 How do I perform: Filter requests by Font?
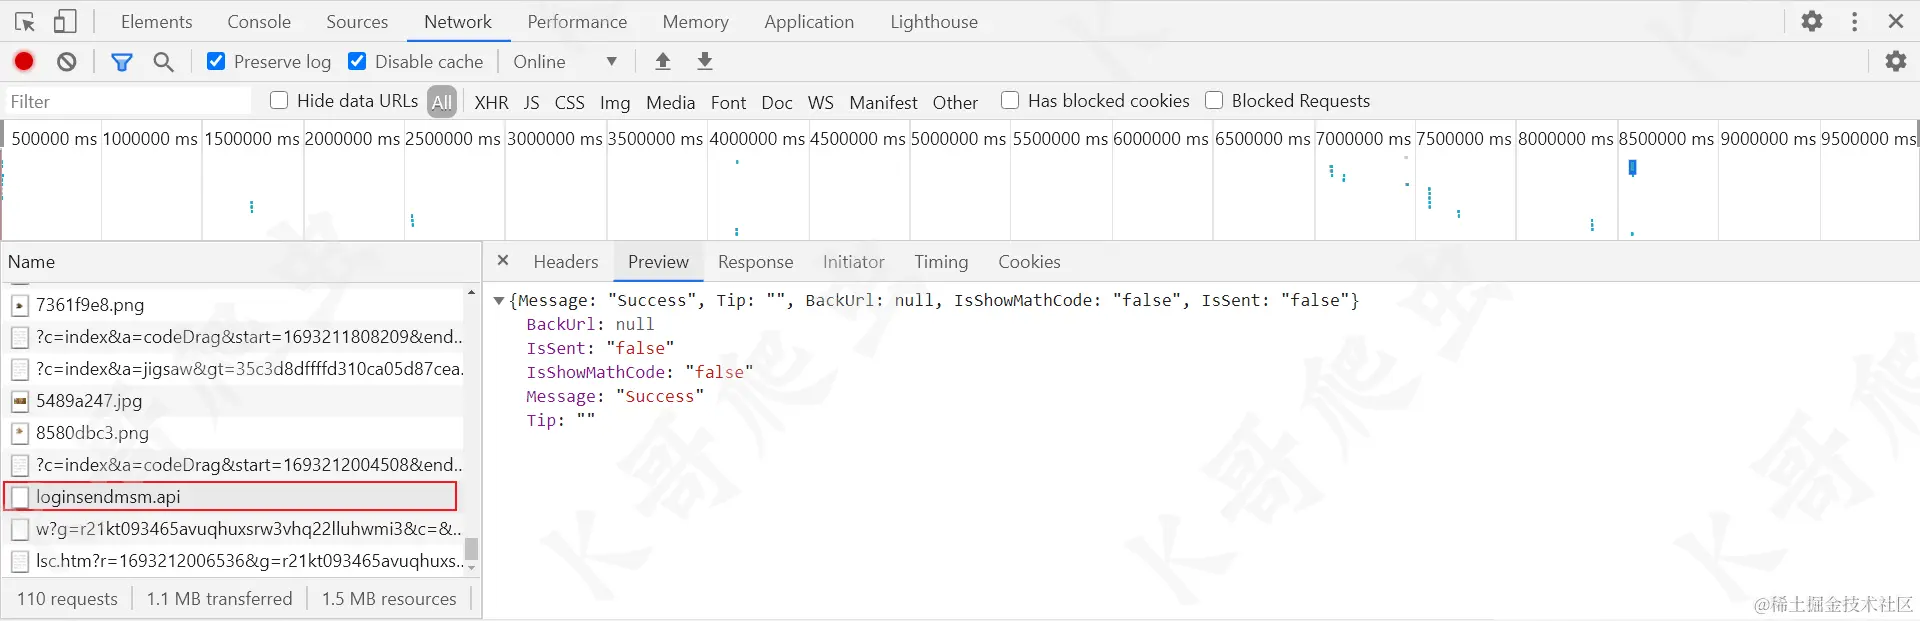tap(728, 102)
